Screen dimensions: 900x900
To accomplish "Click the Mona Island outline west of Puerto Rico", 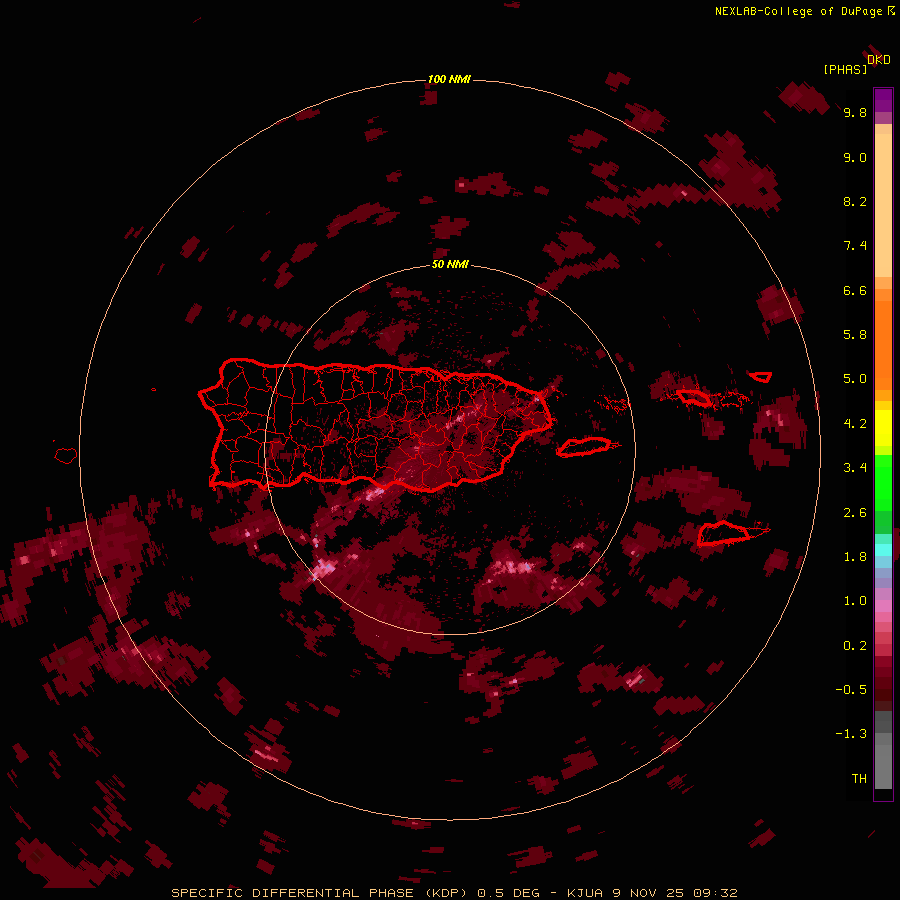I will [x=66, y=455].
